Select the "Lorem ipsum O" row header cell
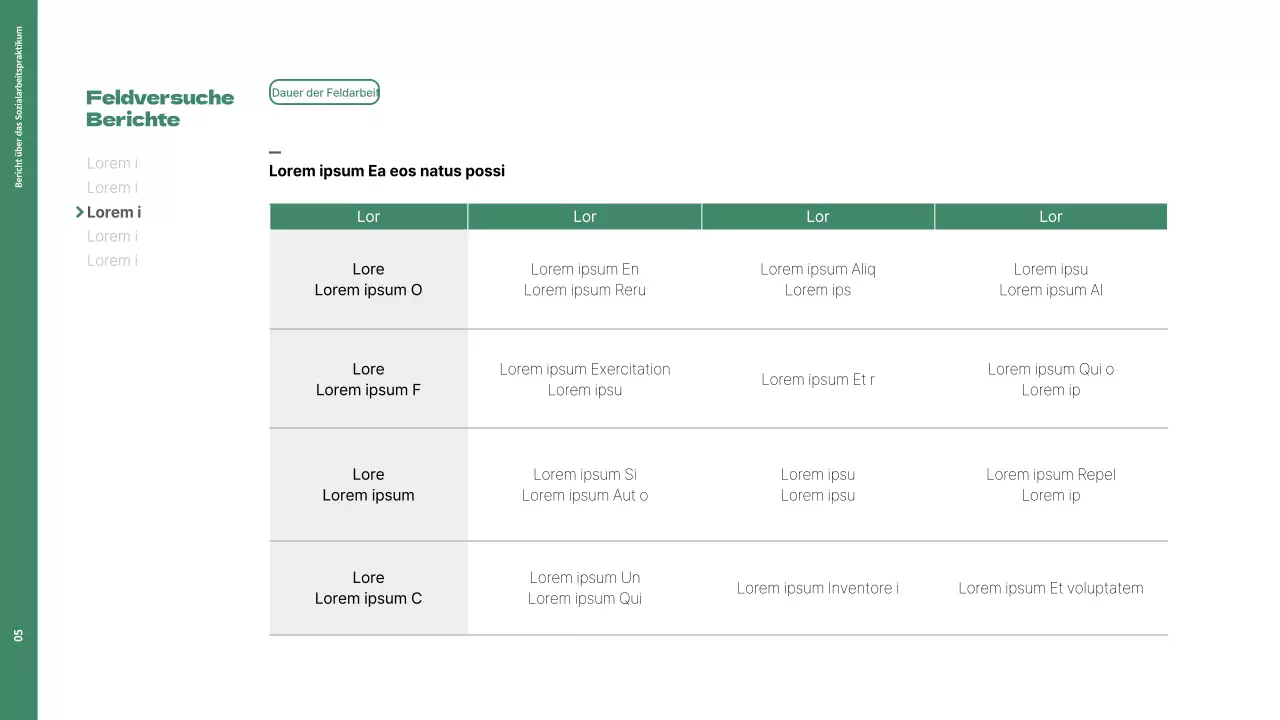 click(x=368, y=280)
